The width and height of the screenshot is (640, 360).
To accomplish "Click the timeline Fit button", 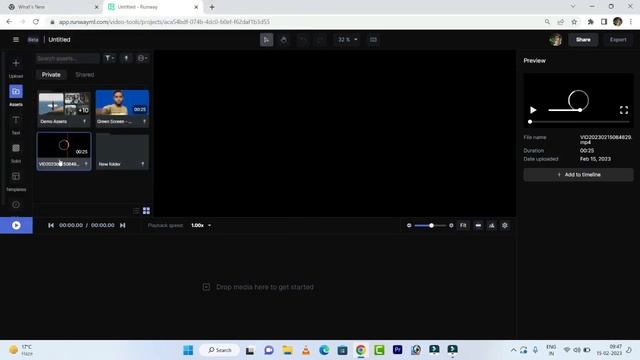I will [x=463, y=225].
